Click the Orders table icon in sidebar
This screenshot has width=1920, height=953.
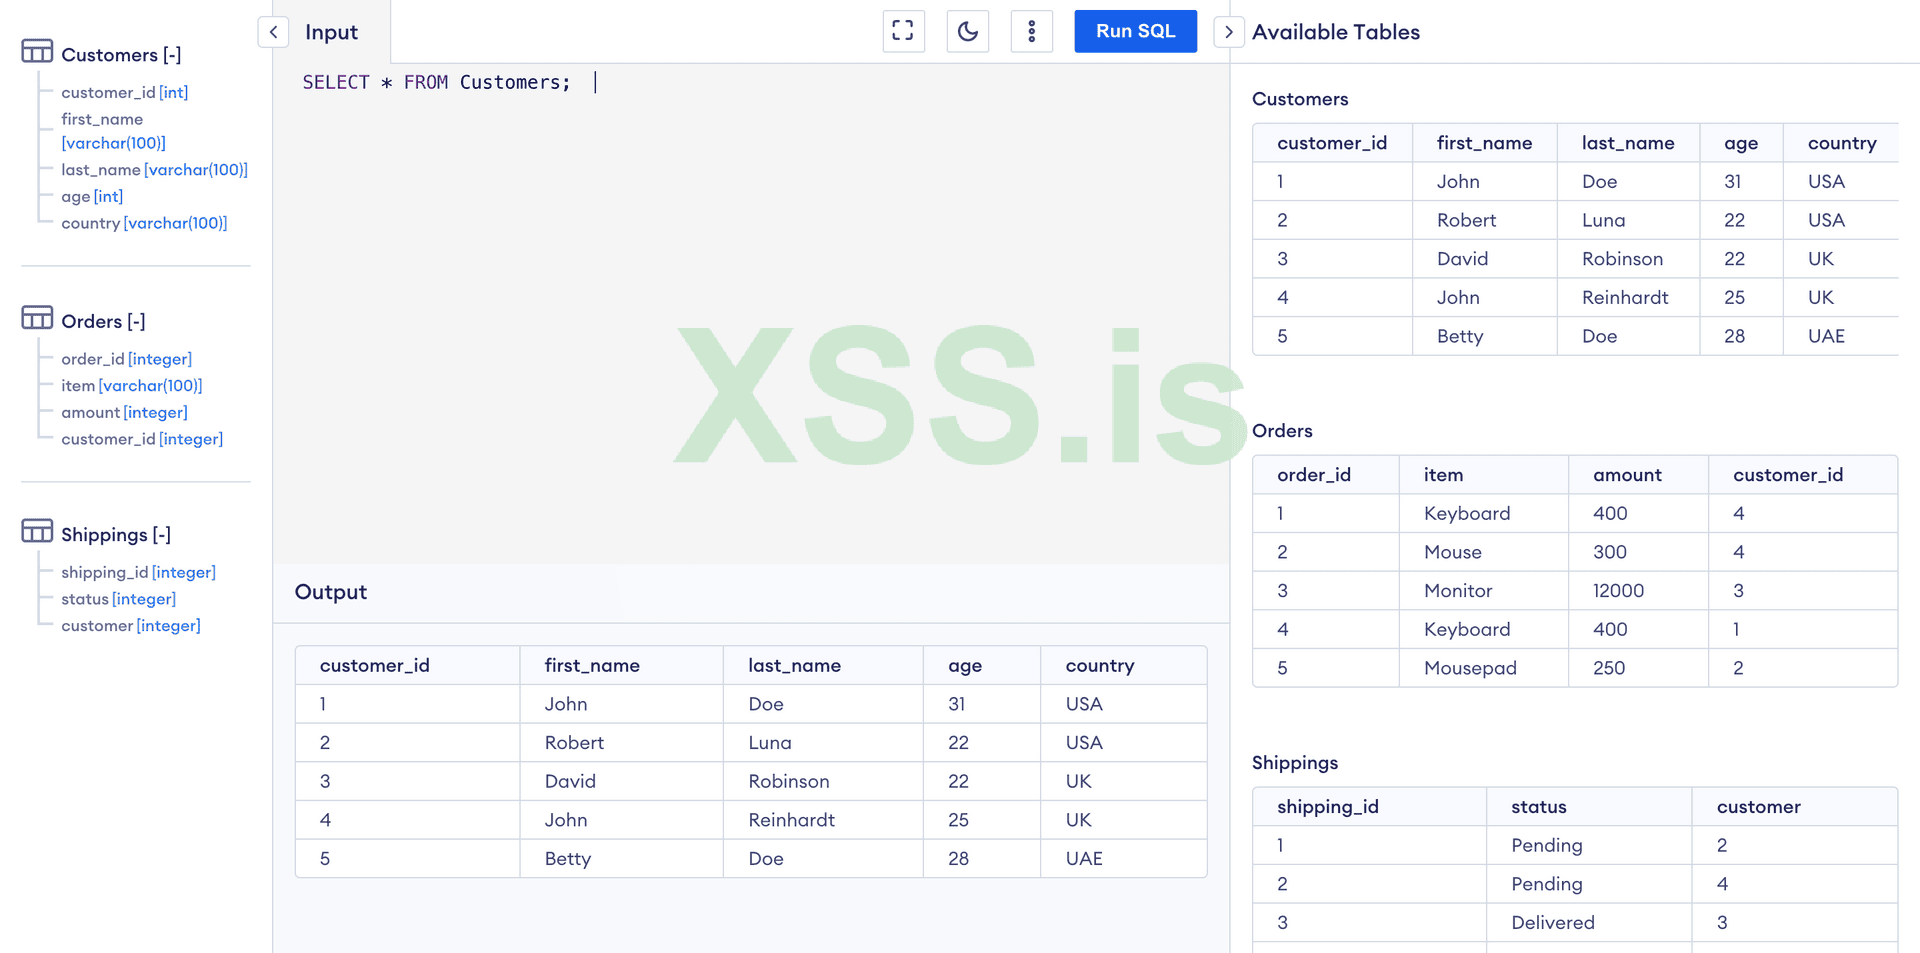(37, 319)
